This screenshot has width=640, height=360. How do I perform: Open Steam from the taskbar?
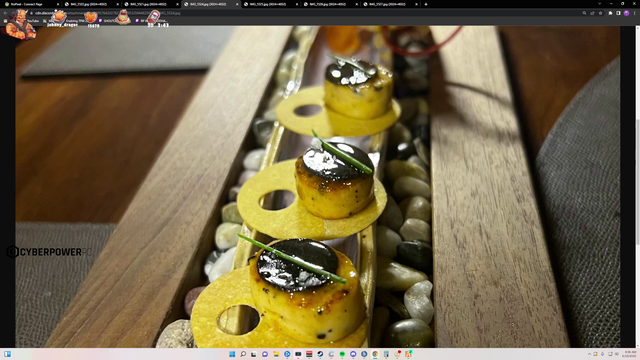[x=320, y=354]
